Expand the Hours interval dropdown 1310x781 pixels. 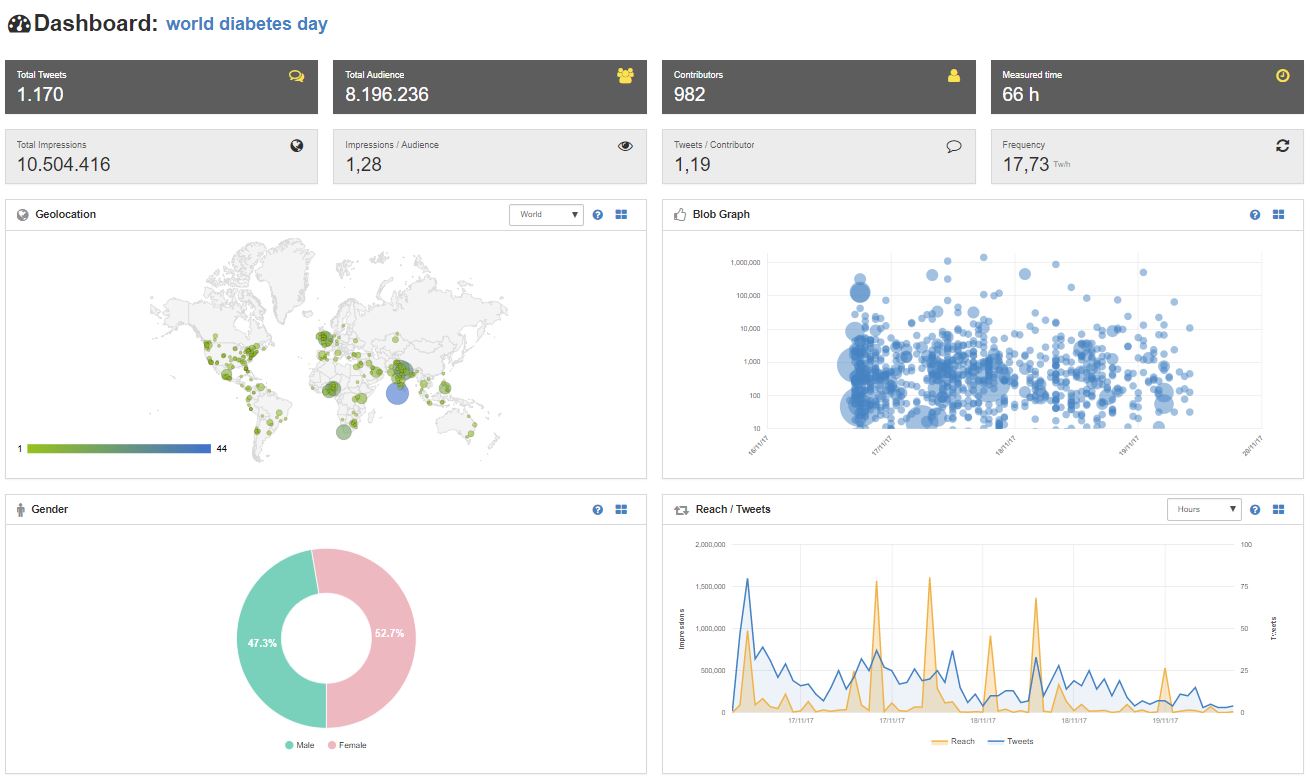pos(1204,510)
